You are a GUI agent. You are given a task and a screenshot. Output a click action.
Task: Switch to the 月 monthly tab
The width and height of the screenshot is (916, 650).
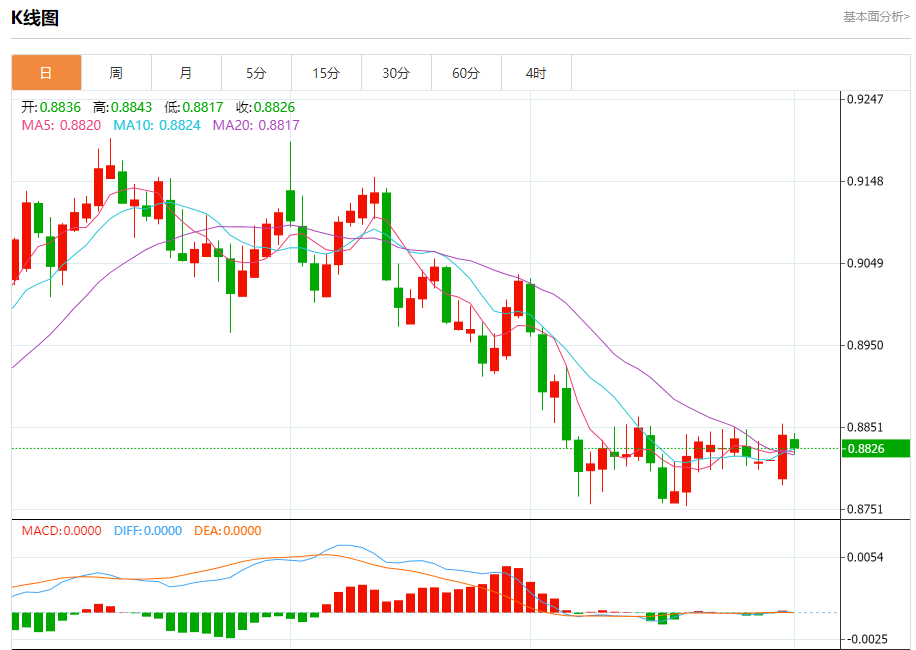pyautogui.click(x=186, y=73)
